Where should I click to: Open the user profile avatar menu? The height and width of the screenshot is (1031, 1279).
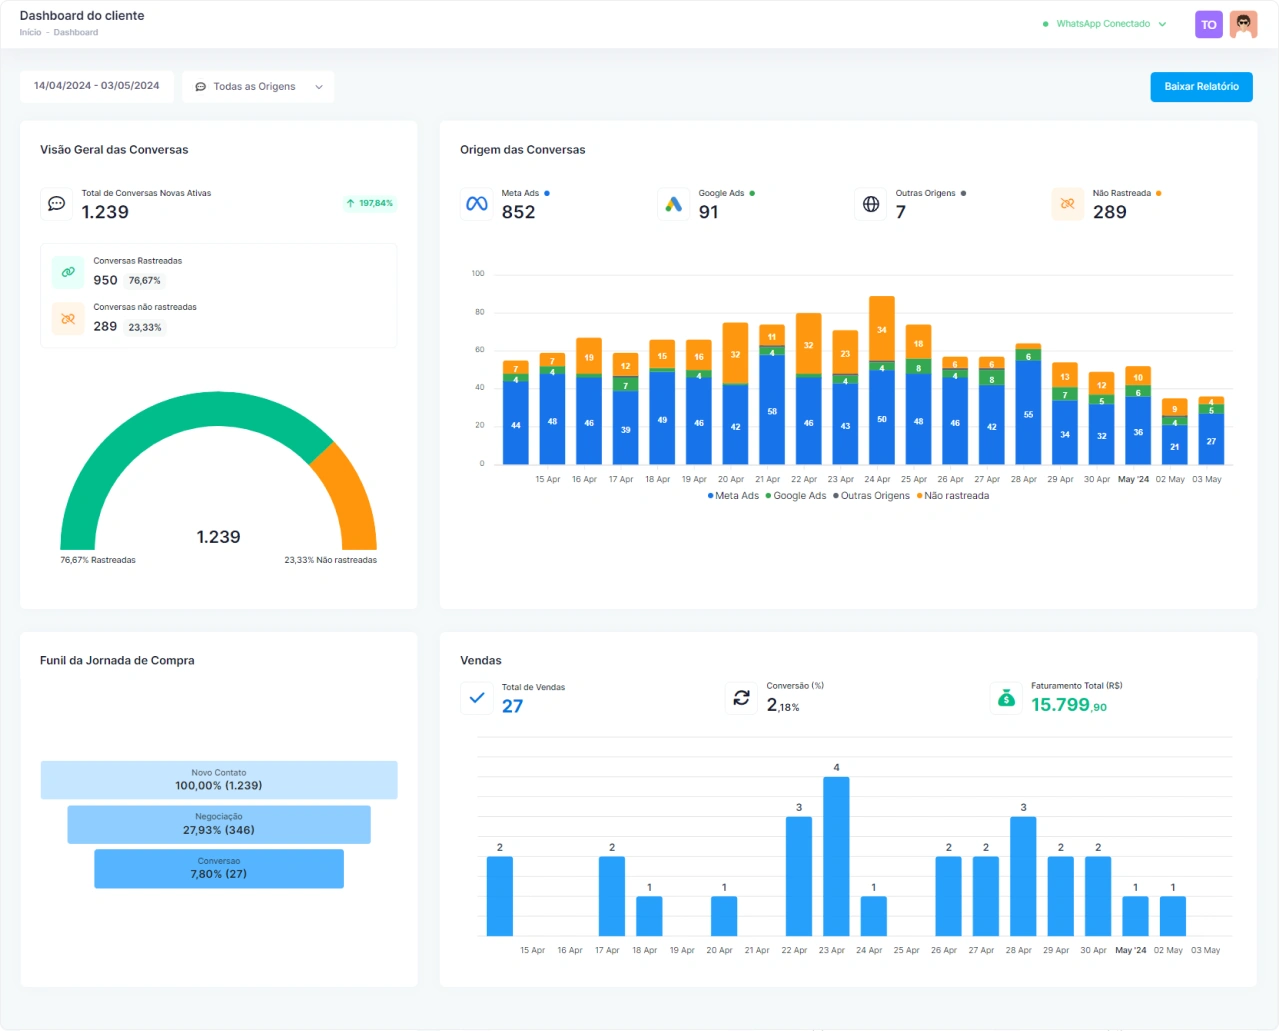click(x=1243, y=25)
